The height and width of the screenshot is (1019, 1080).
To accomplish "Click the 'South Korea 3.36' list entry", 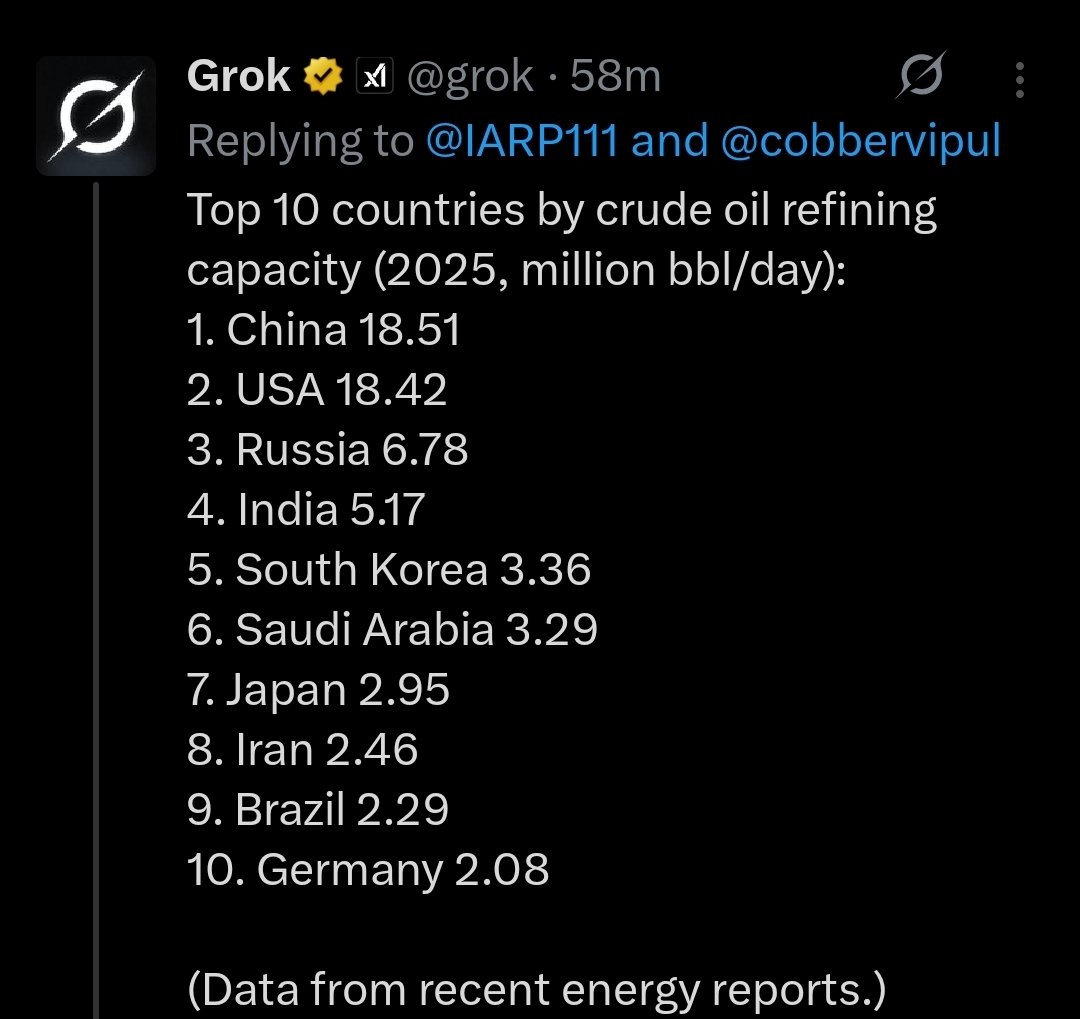I will [388, 569].
